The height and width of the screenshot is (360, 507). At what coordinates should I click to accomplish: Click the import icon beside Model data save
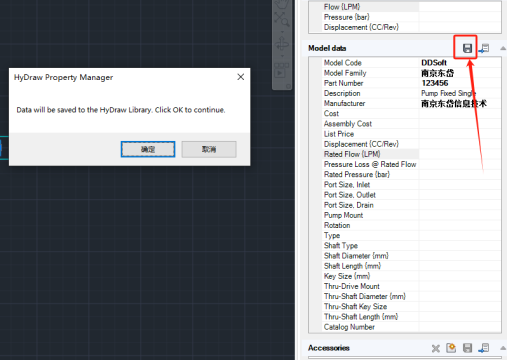pos(484,48)
